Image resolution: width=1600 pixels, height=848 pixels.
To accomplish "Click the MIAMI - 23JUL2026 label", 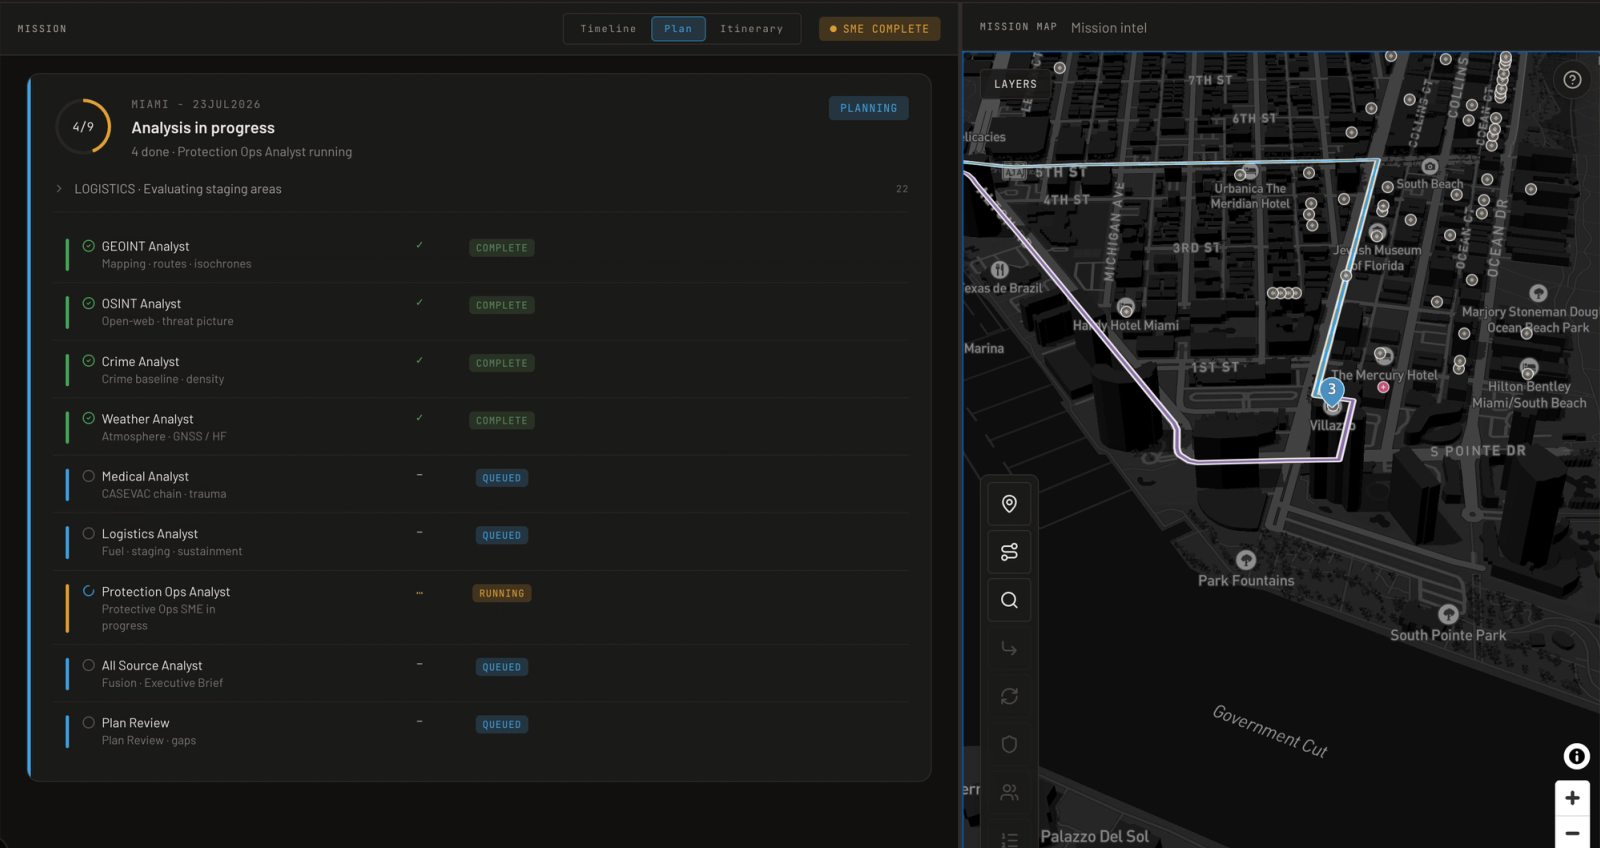I will pyautogui.click(x=196, y=104).
